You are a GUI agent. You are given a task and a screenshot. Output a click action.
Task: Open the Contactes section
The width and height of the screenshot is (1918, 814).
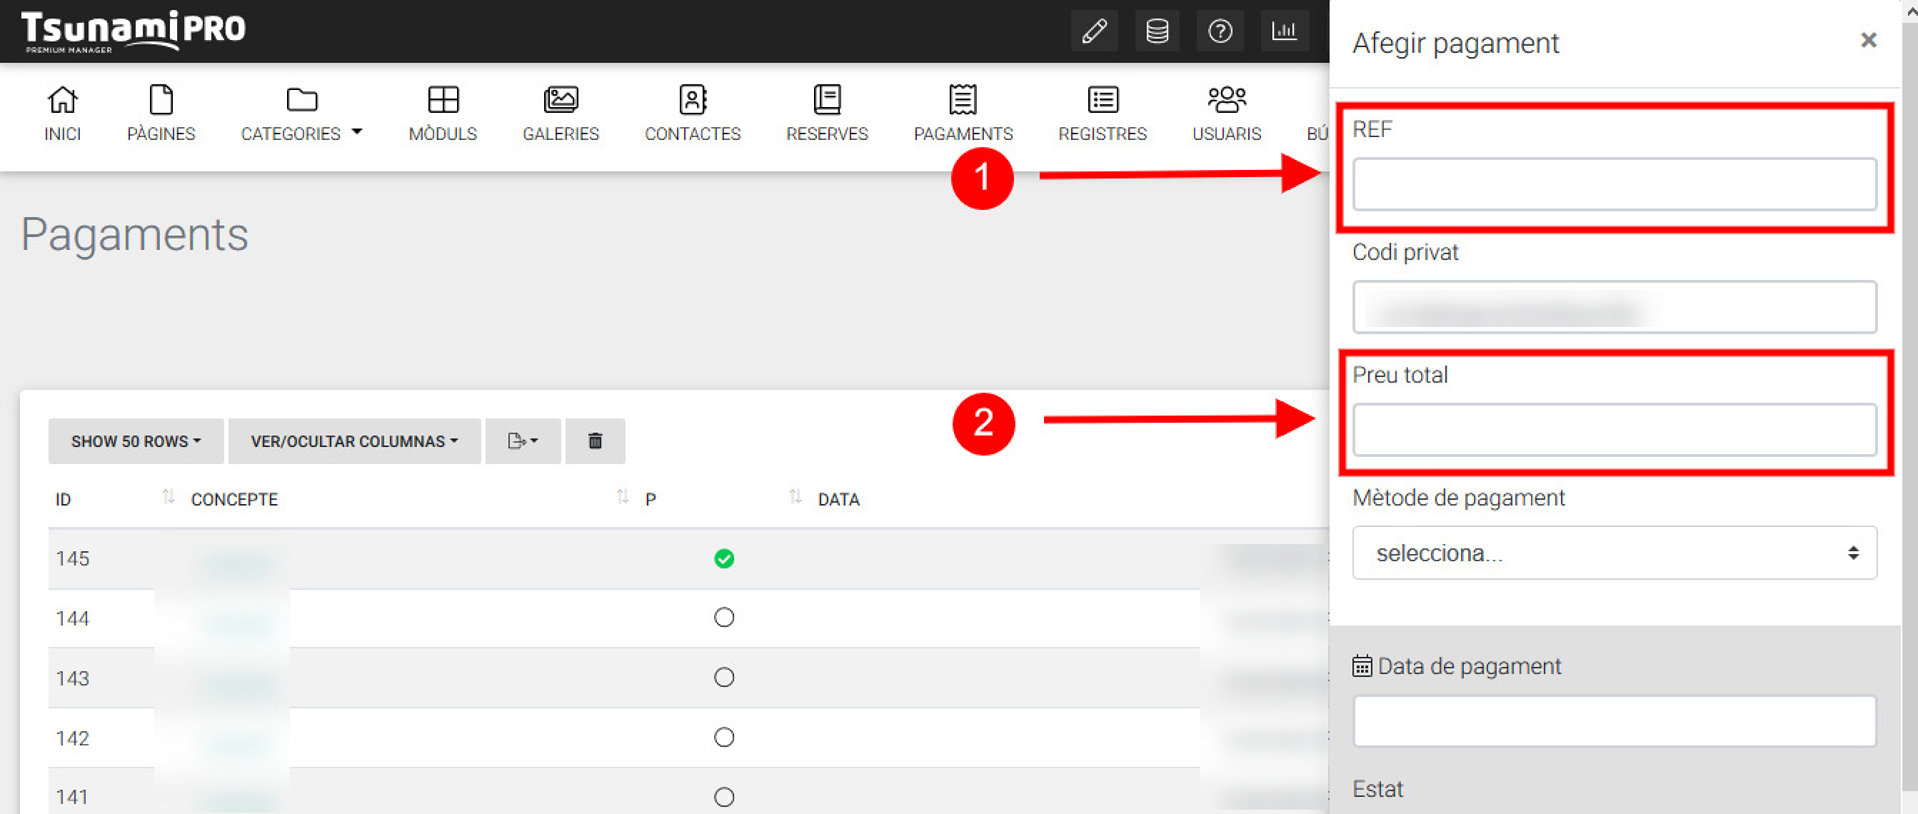tap(692, 113)
